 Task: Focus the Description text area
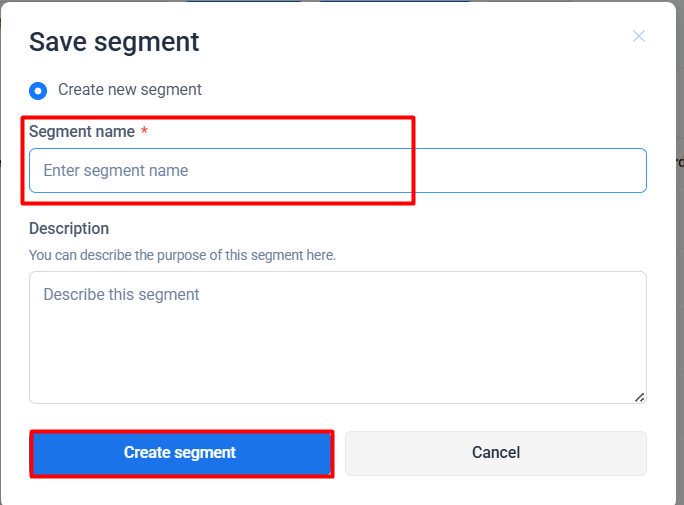tap(337, 337)
